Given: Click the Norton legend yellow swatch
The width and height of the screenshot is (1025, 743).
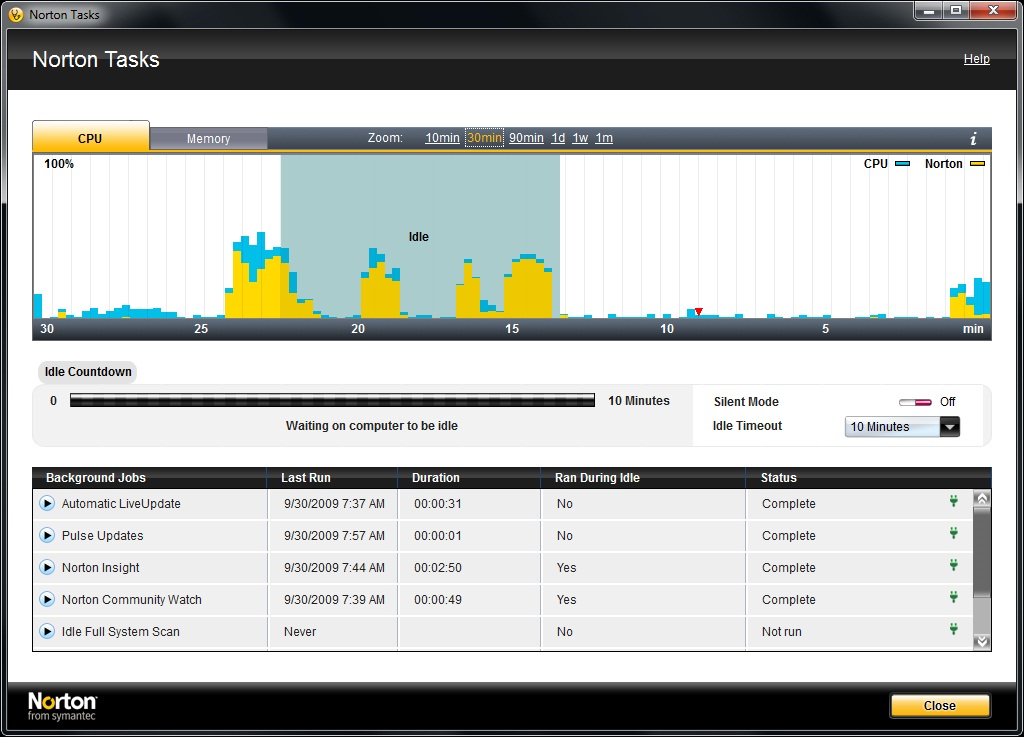Looking at the screenshot, I should [977, 165].
